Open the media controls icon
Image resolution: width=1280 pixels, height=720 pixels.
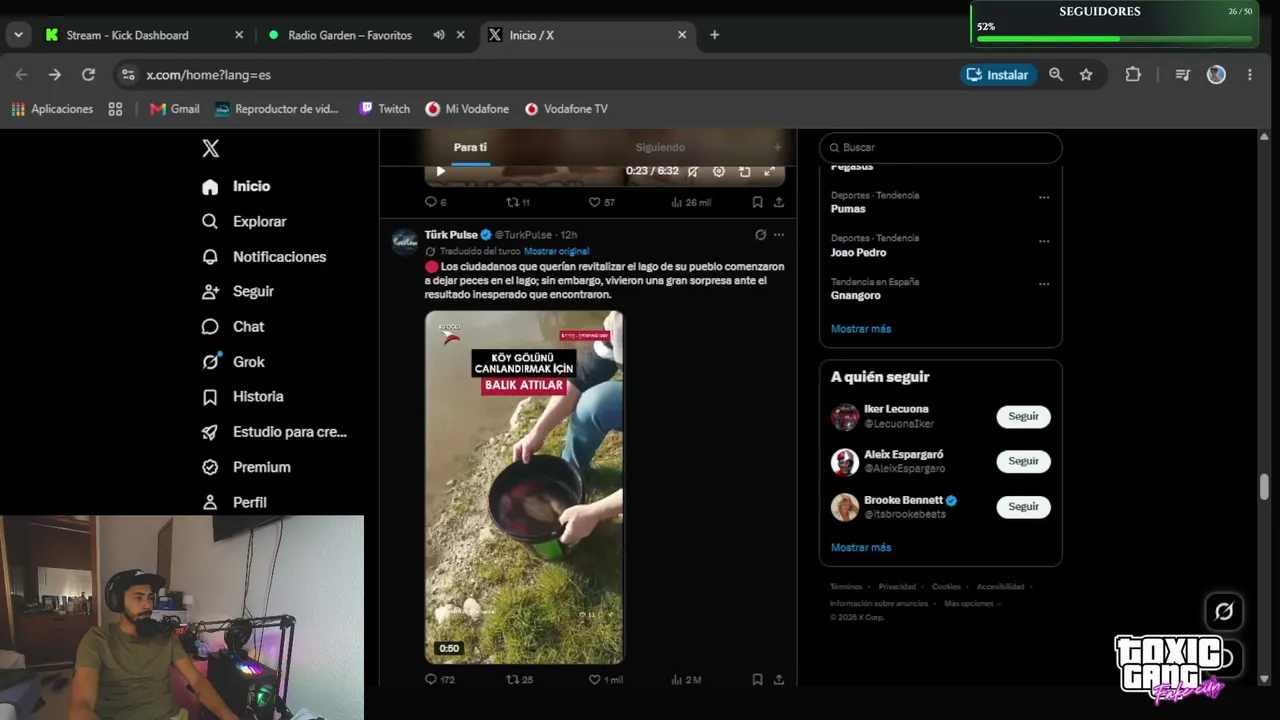coord(1183,75)
